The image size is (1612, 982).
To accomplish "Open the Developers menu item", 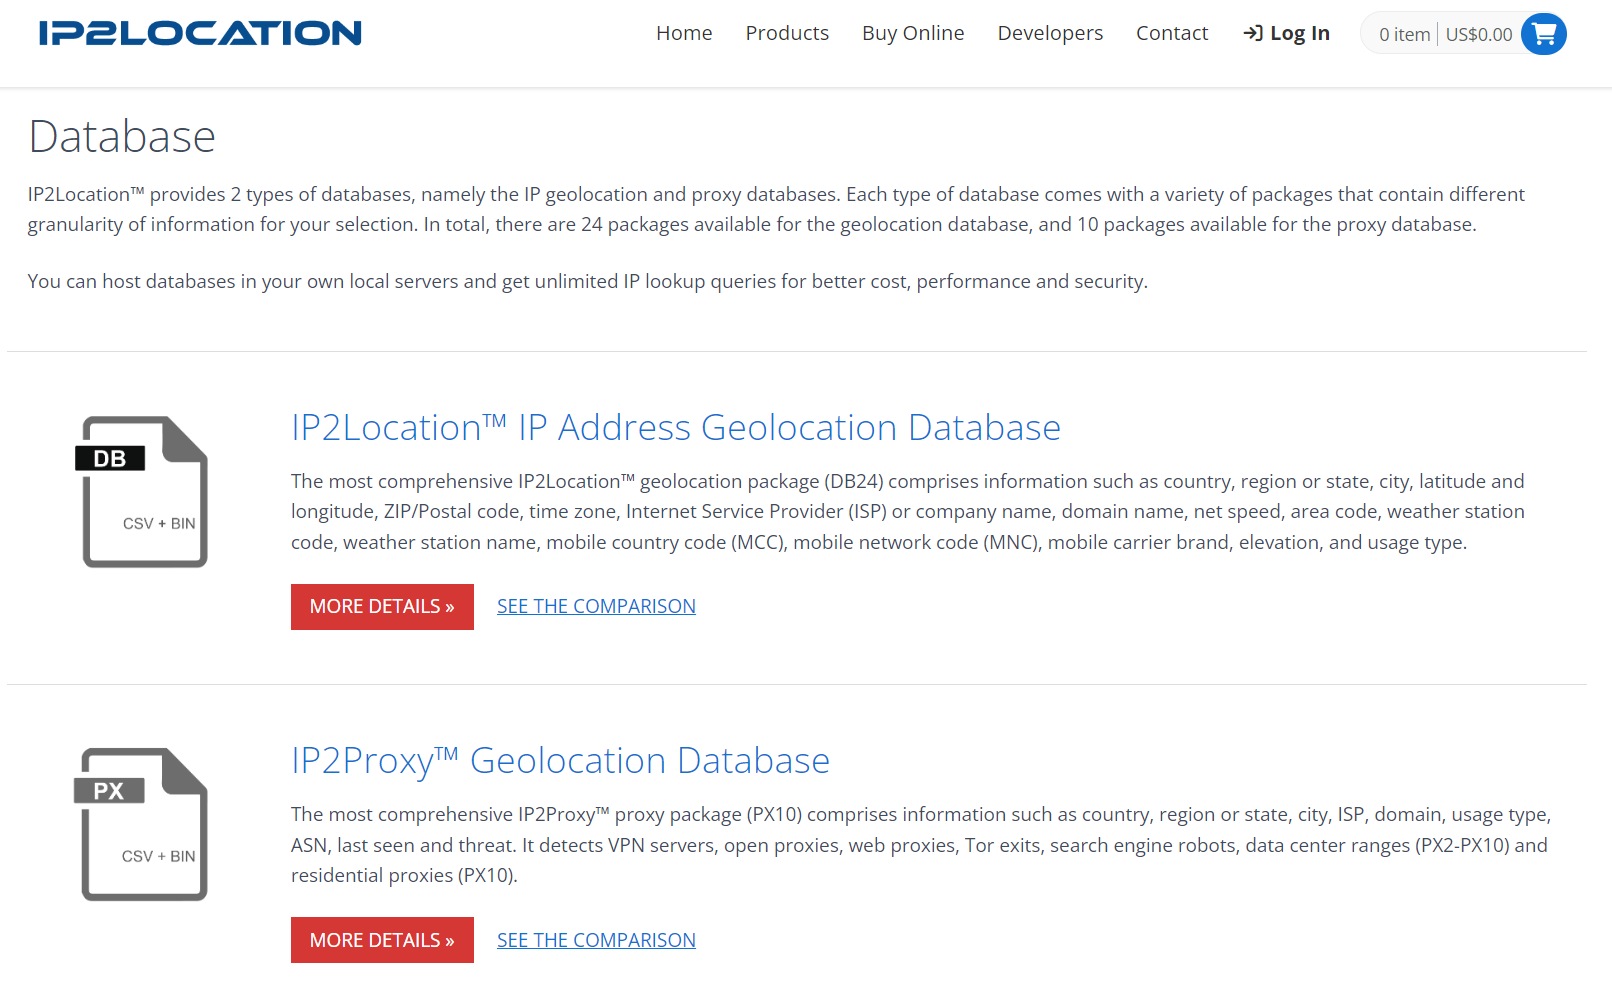I will pyautogui.click(x=1050, y=32).
